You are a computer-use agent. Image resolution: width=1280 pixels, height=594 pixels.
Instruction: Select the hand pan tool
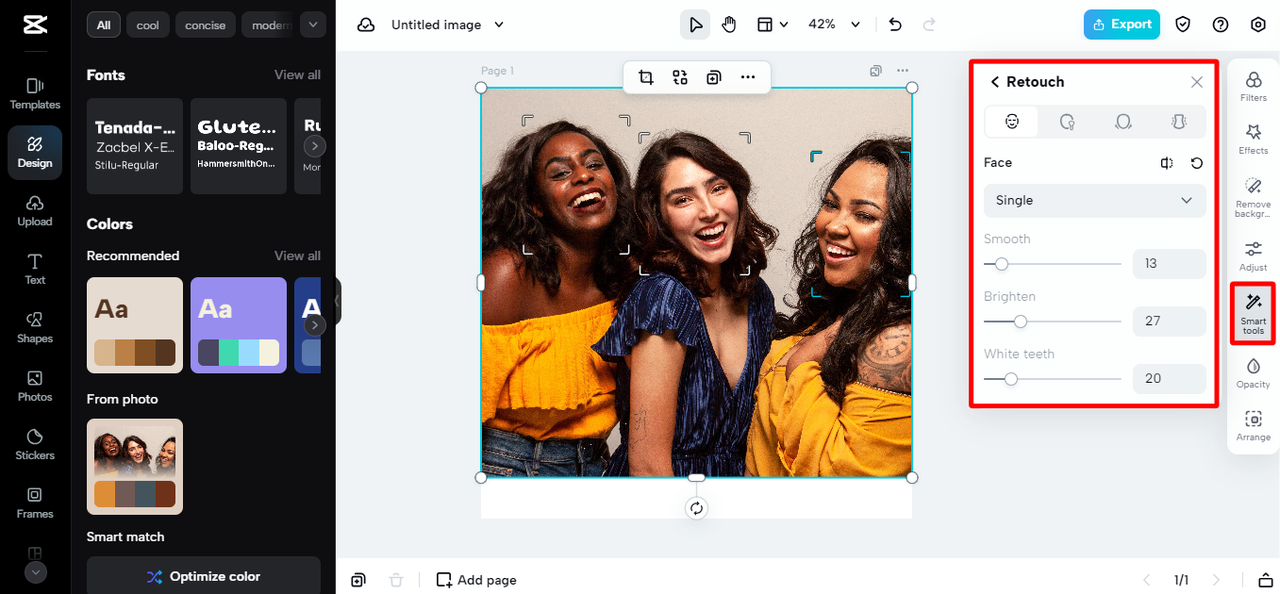(x=729, y=25)
